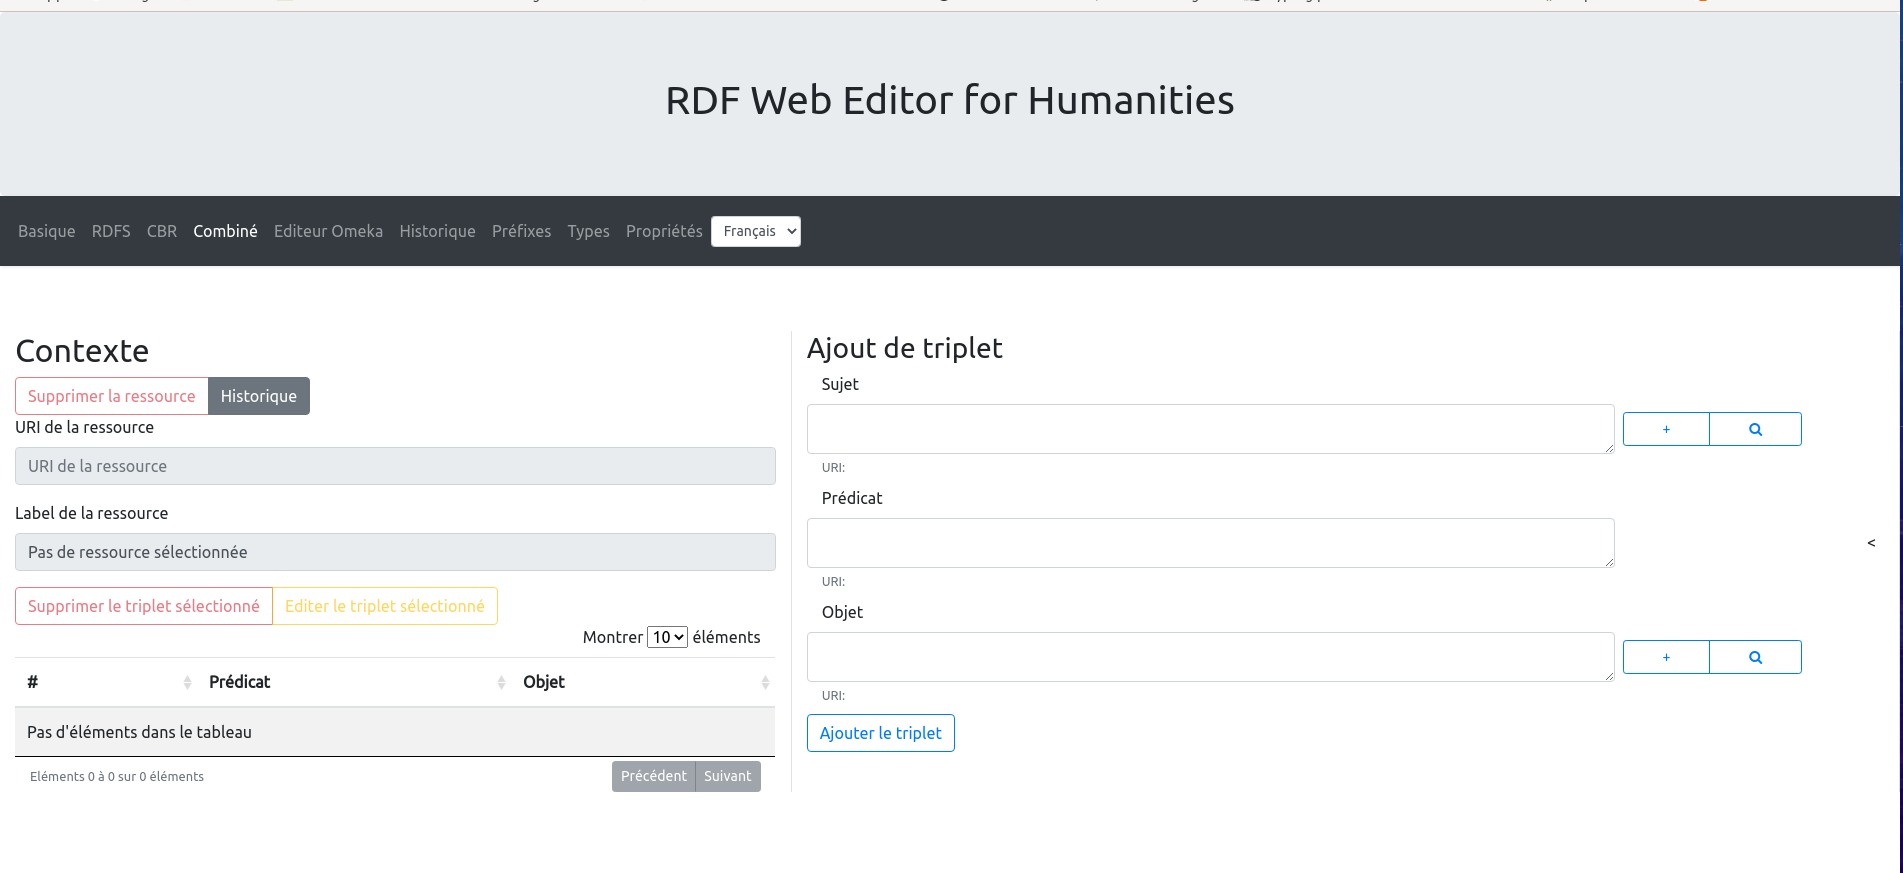Go to the Préfixes page
The image size is (1903, 873).
[x=521, y=231]
